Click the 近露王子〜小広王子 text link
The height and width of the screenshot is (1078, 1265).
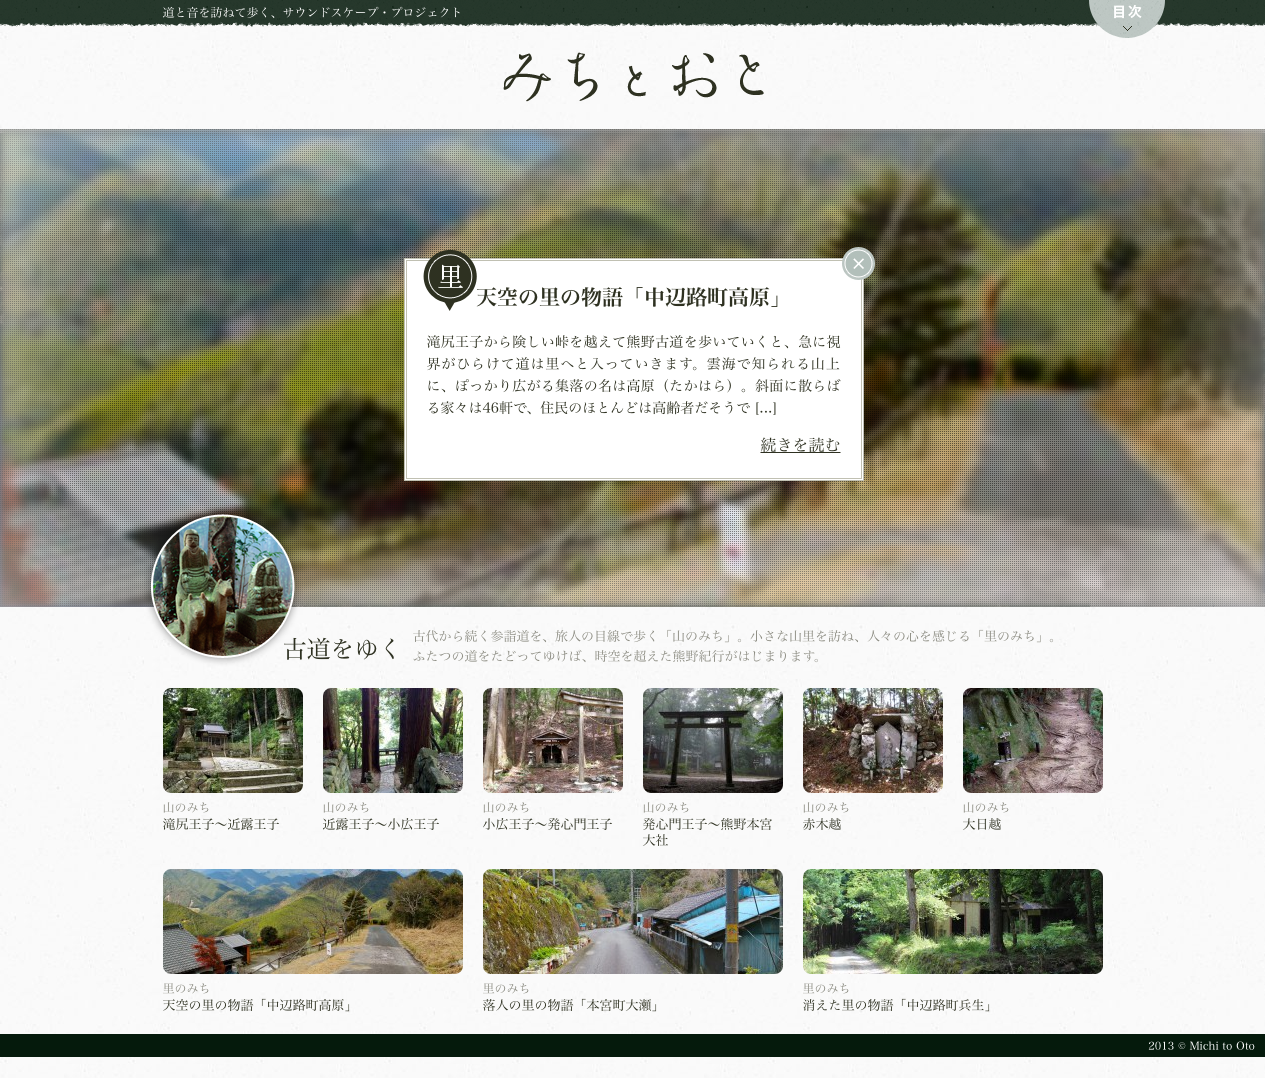[x=381, y=824]
